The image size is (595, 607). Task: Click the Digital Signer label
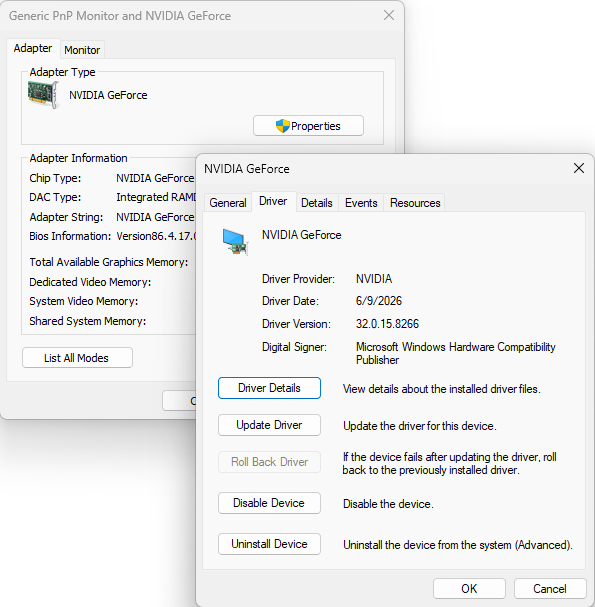(294, 347)
